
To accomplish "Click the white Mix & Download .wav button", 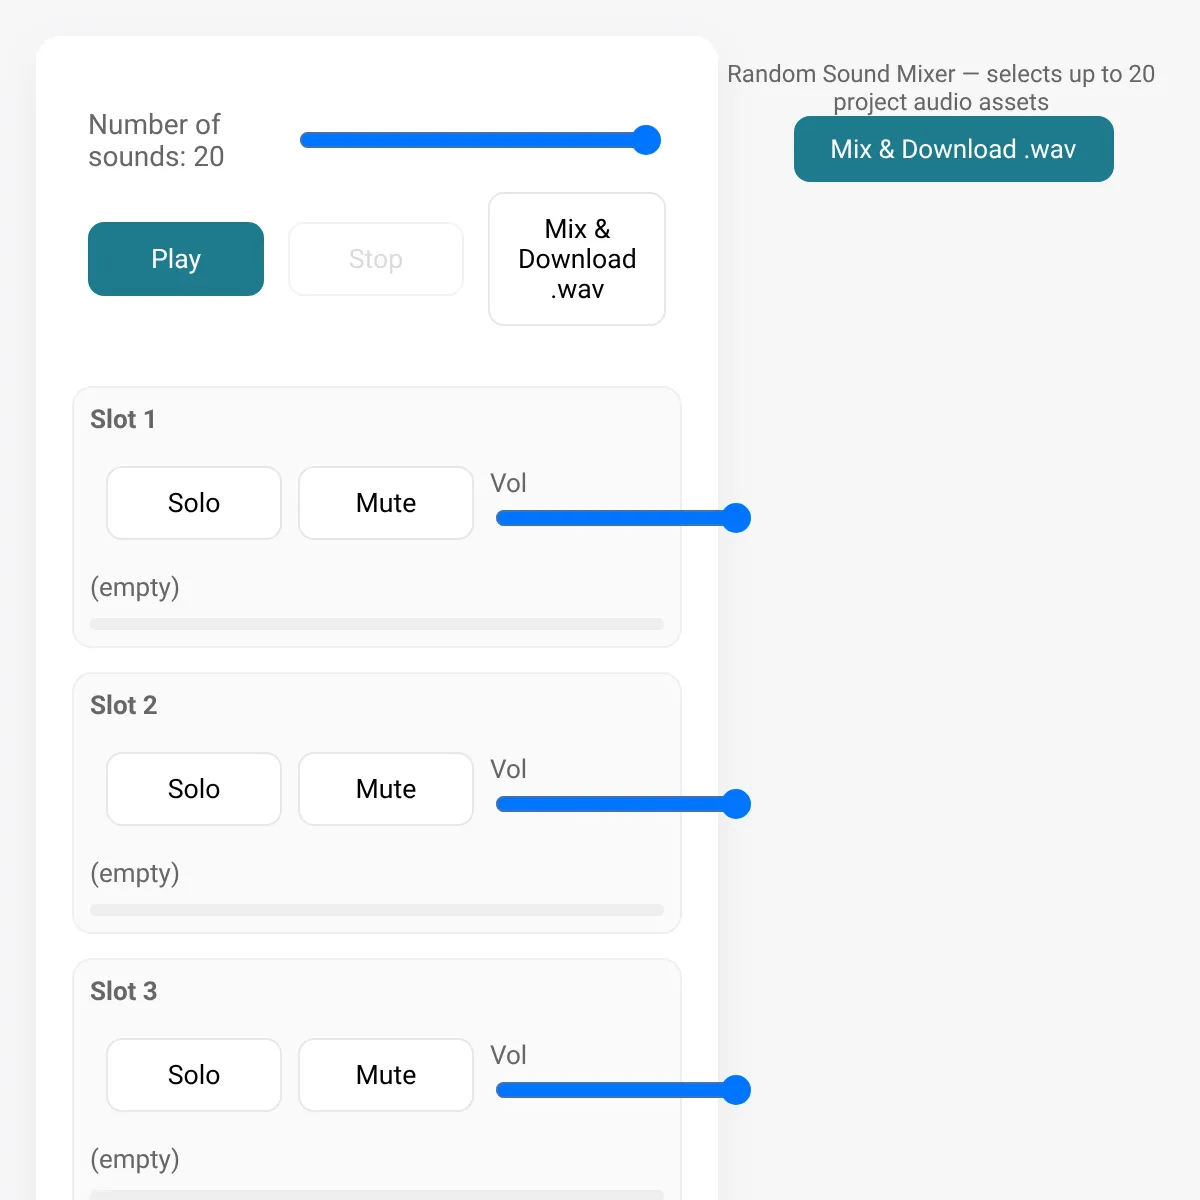I will (x=577, y=259).
